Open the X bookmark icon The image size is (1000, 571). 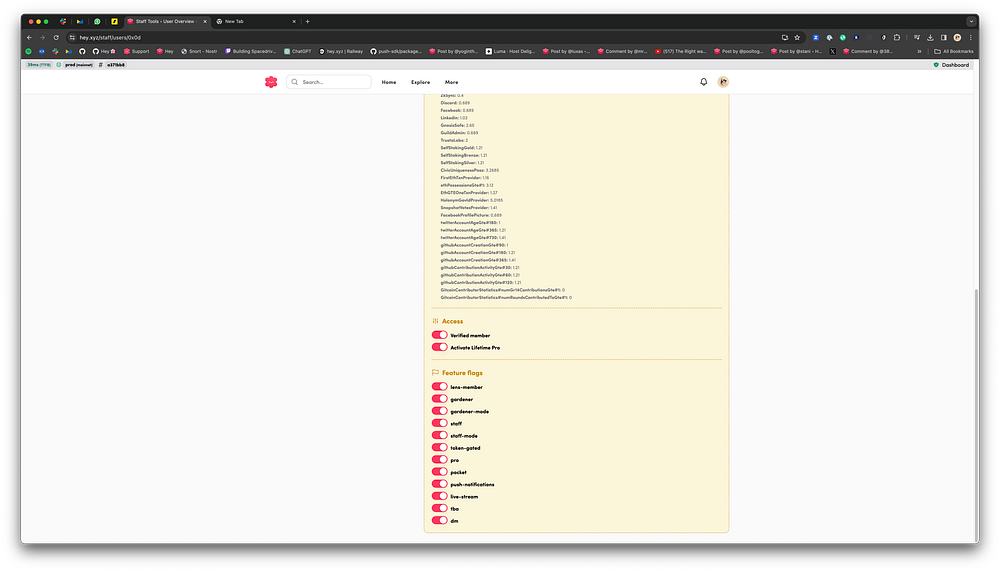point(832,51)
